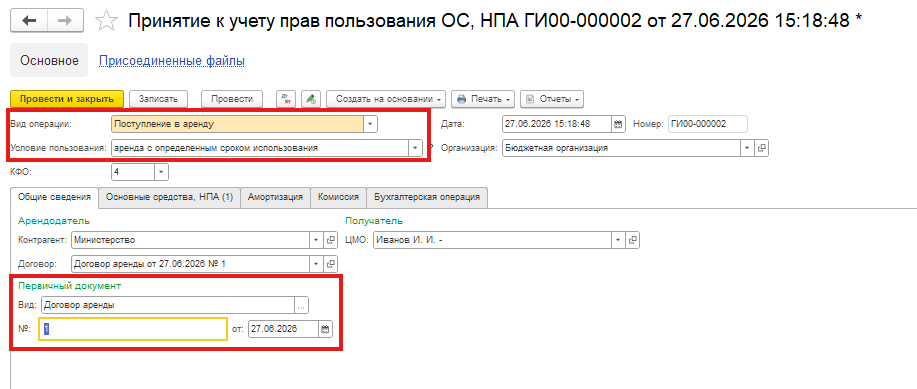Click ellipsis button for Вид document field
917x389 pixels.
[302, 305]
